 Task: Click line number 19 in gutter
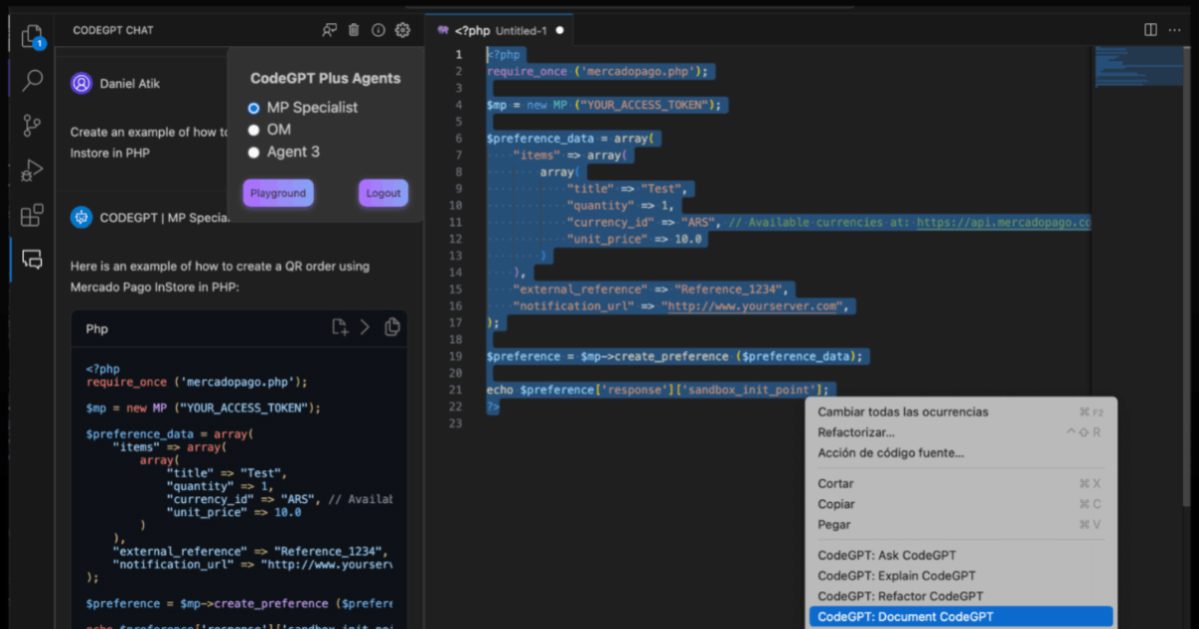pyautogui.click(x=456, y=356)
